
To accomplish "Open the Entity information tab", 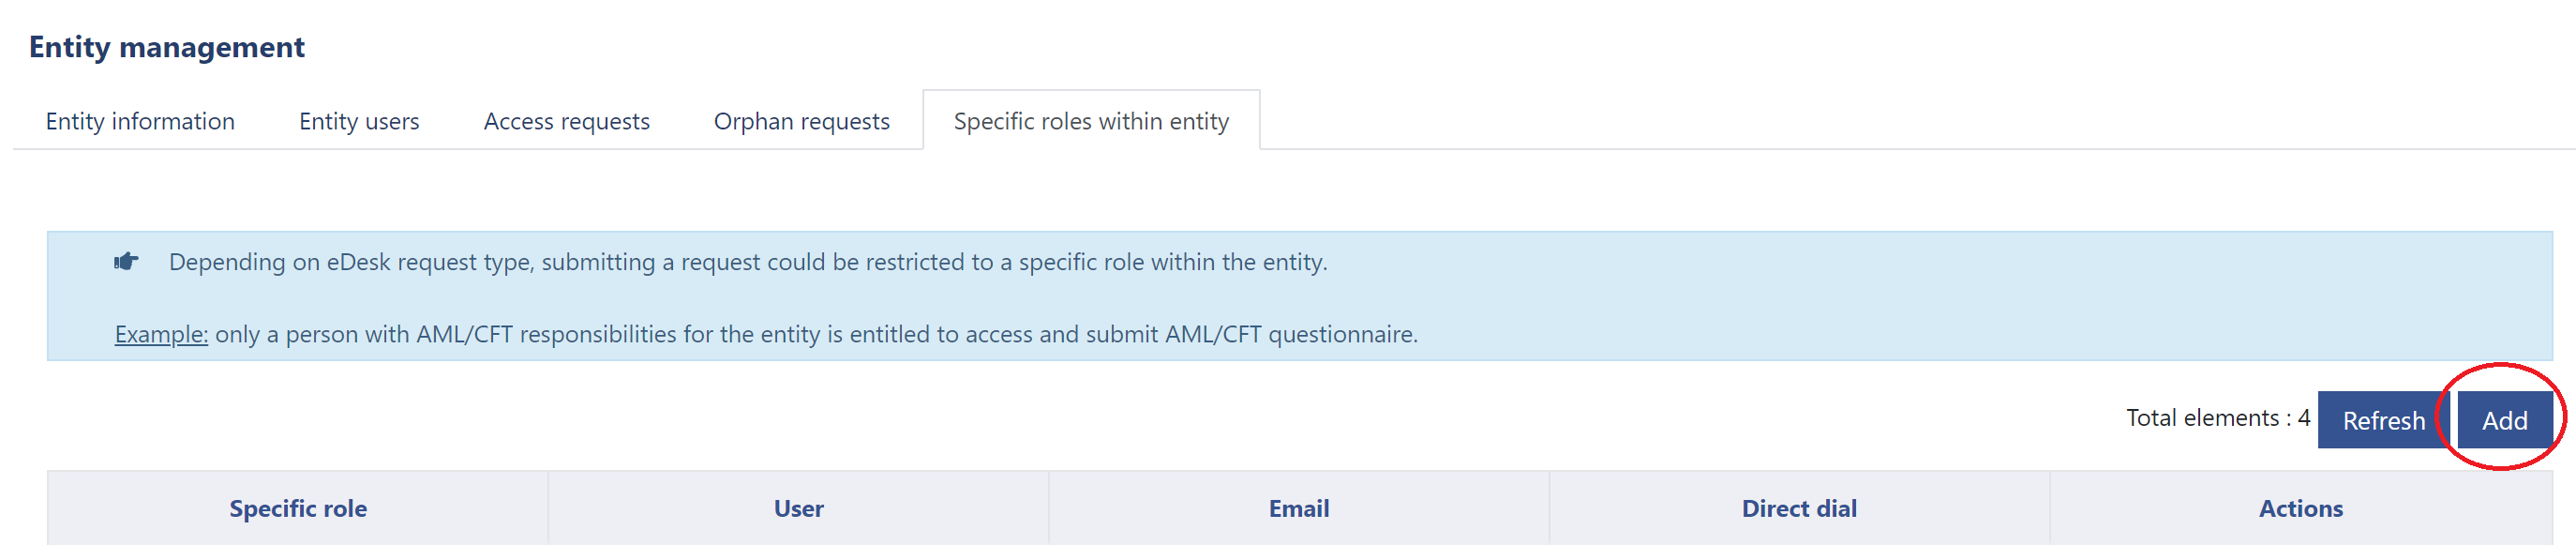I will (140, 121).
